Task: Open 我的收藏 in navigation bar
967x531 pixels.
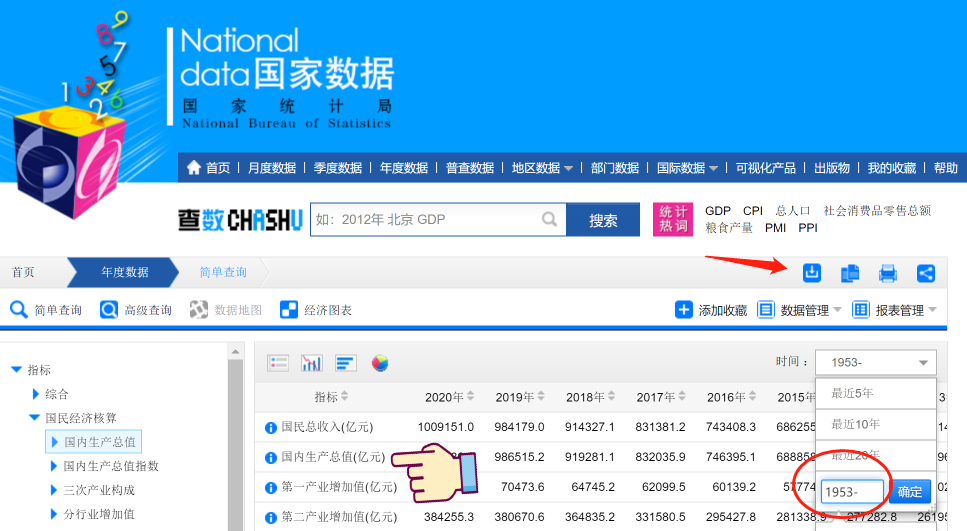Action: (892, 168)
